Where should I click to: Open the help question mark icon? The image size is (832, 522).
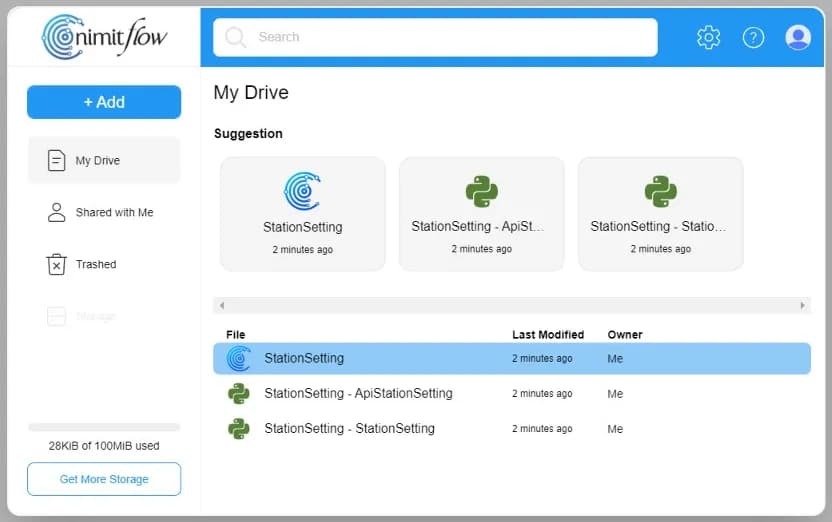(753, 37)
